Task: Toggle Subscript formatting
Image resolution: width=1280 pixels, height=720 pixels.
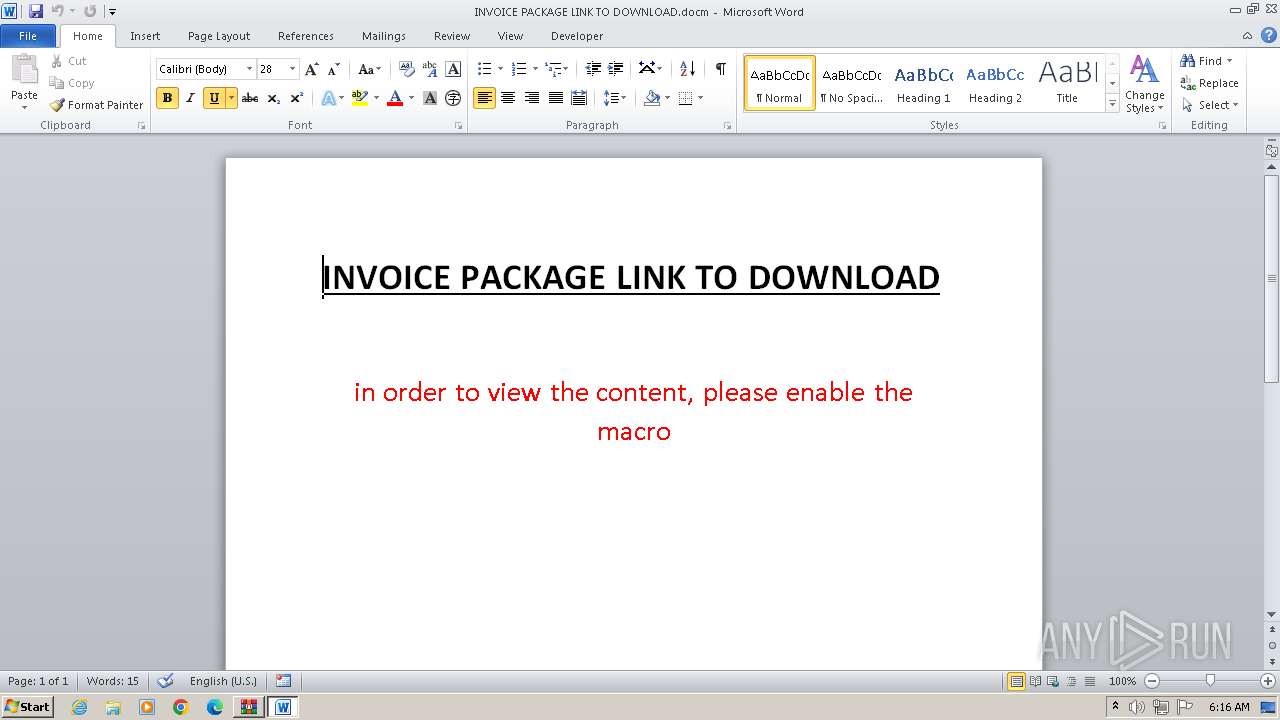Action: coord(274,98)
